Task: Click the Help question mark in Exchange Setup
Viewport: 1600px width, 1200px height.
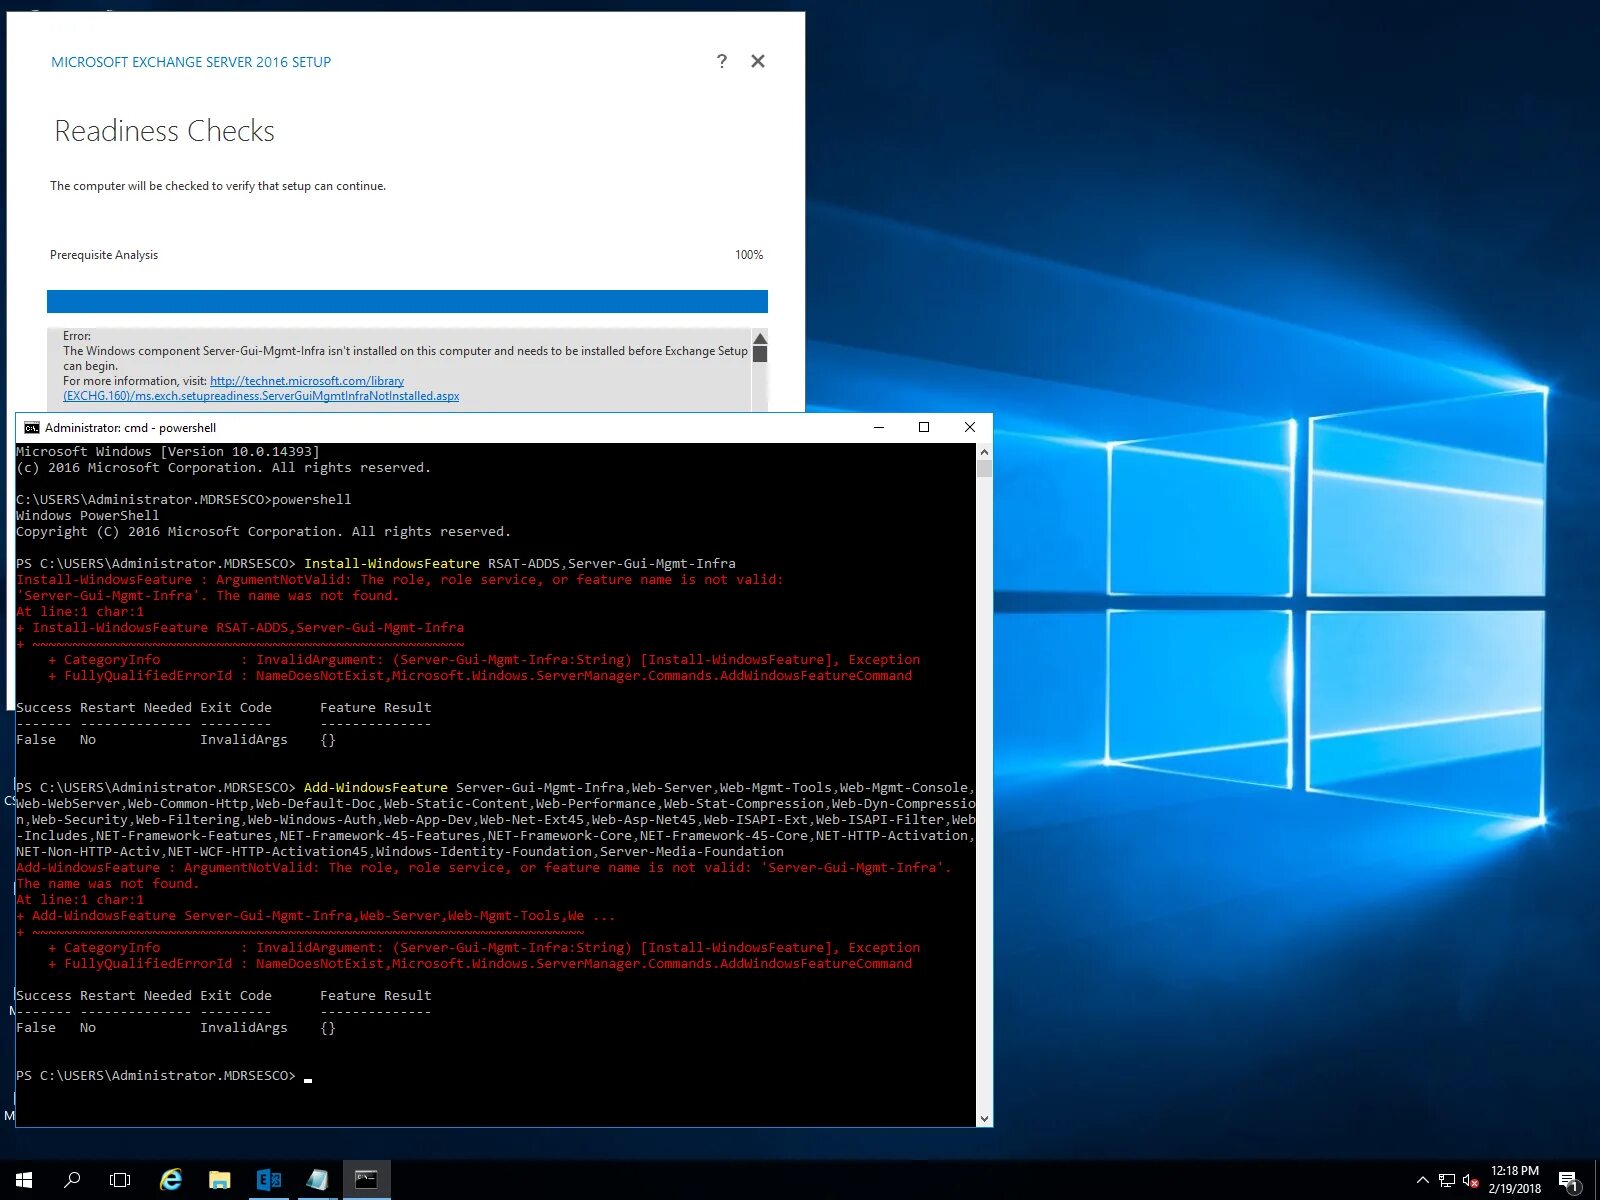Action: pyautogui.click(x=721, y=61)
